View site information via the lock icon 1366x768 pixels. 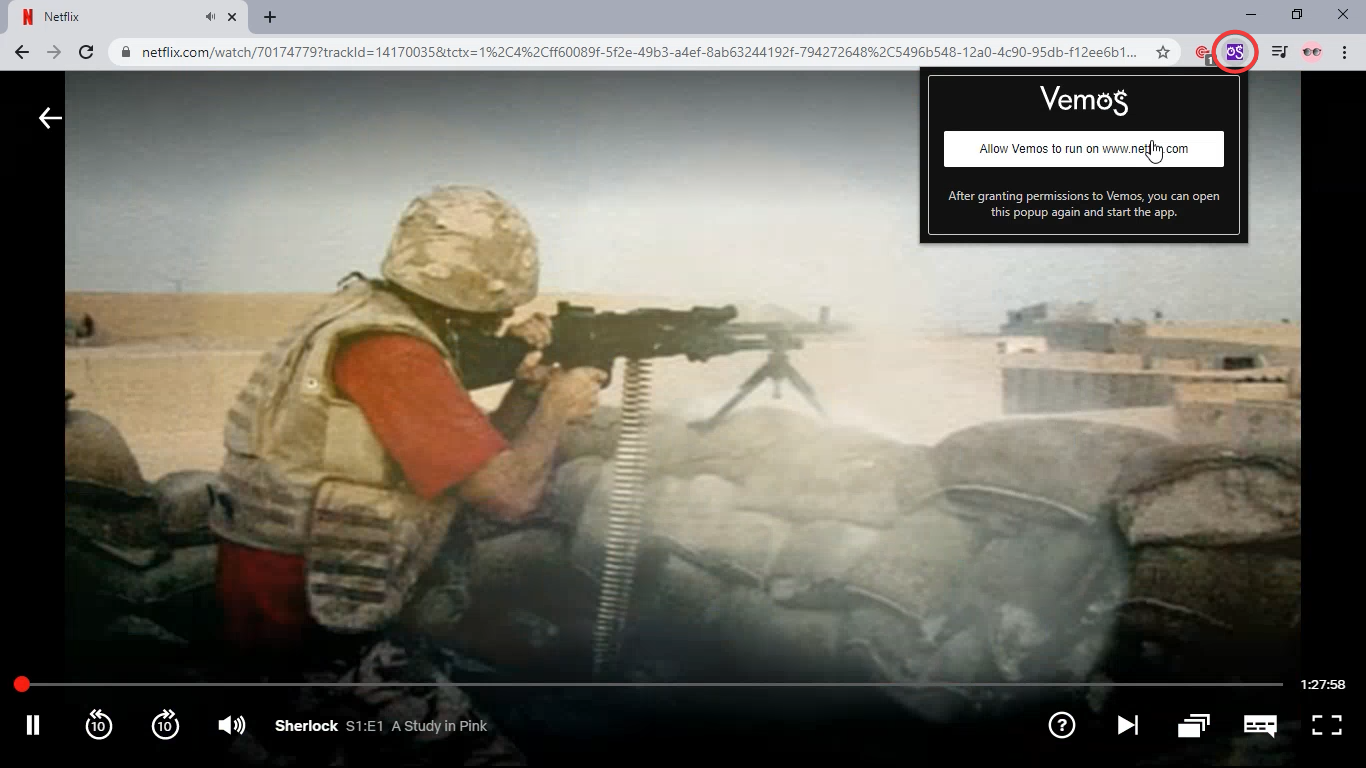[126, 52]
